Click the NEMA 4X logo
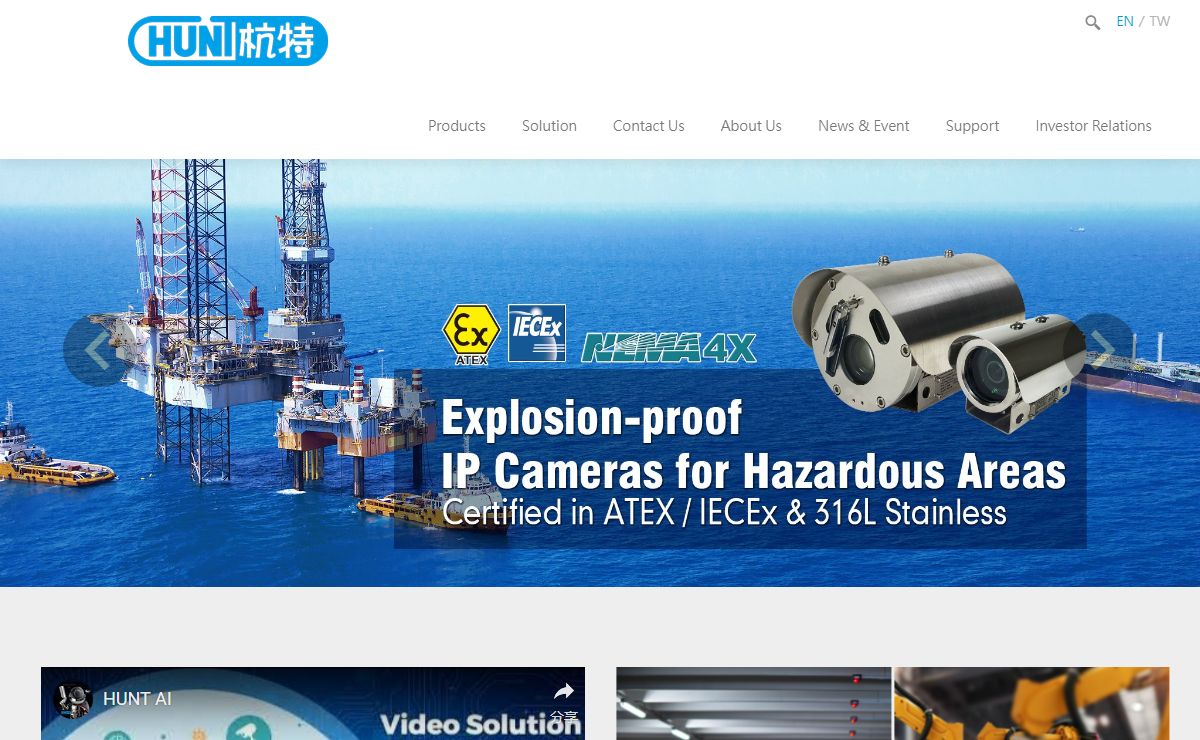Screen dimensions: 1200x740 669,347
